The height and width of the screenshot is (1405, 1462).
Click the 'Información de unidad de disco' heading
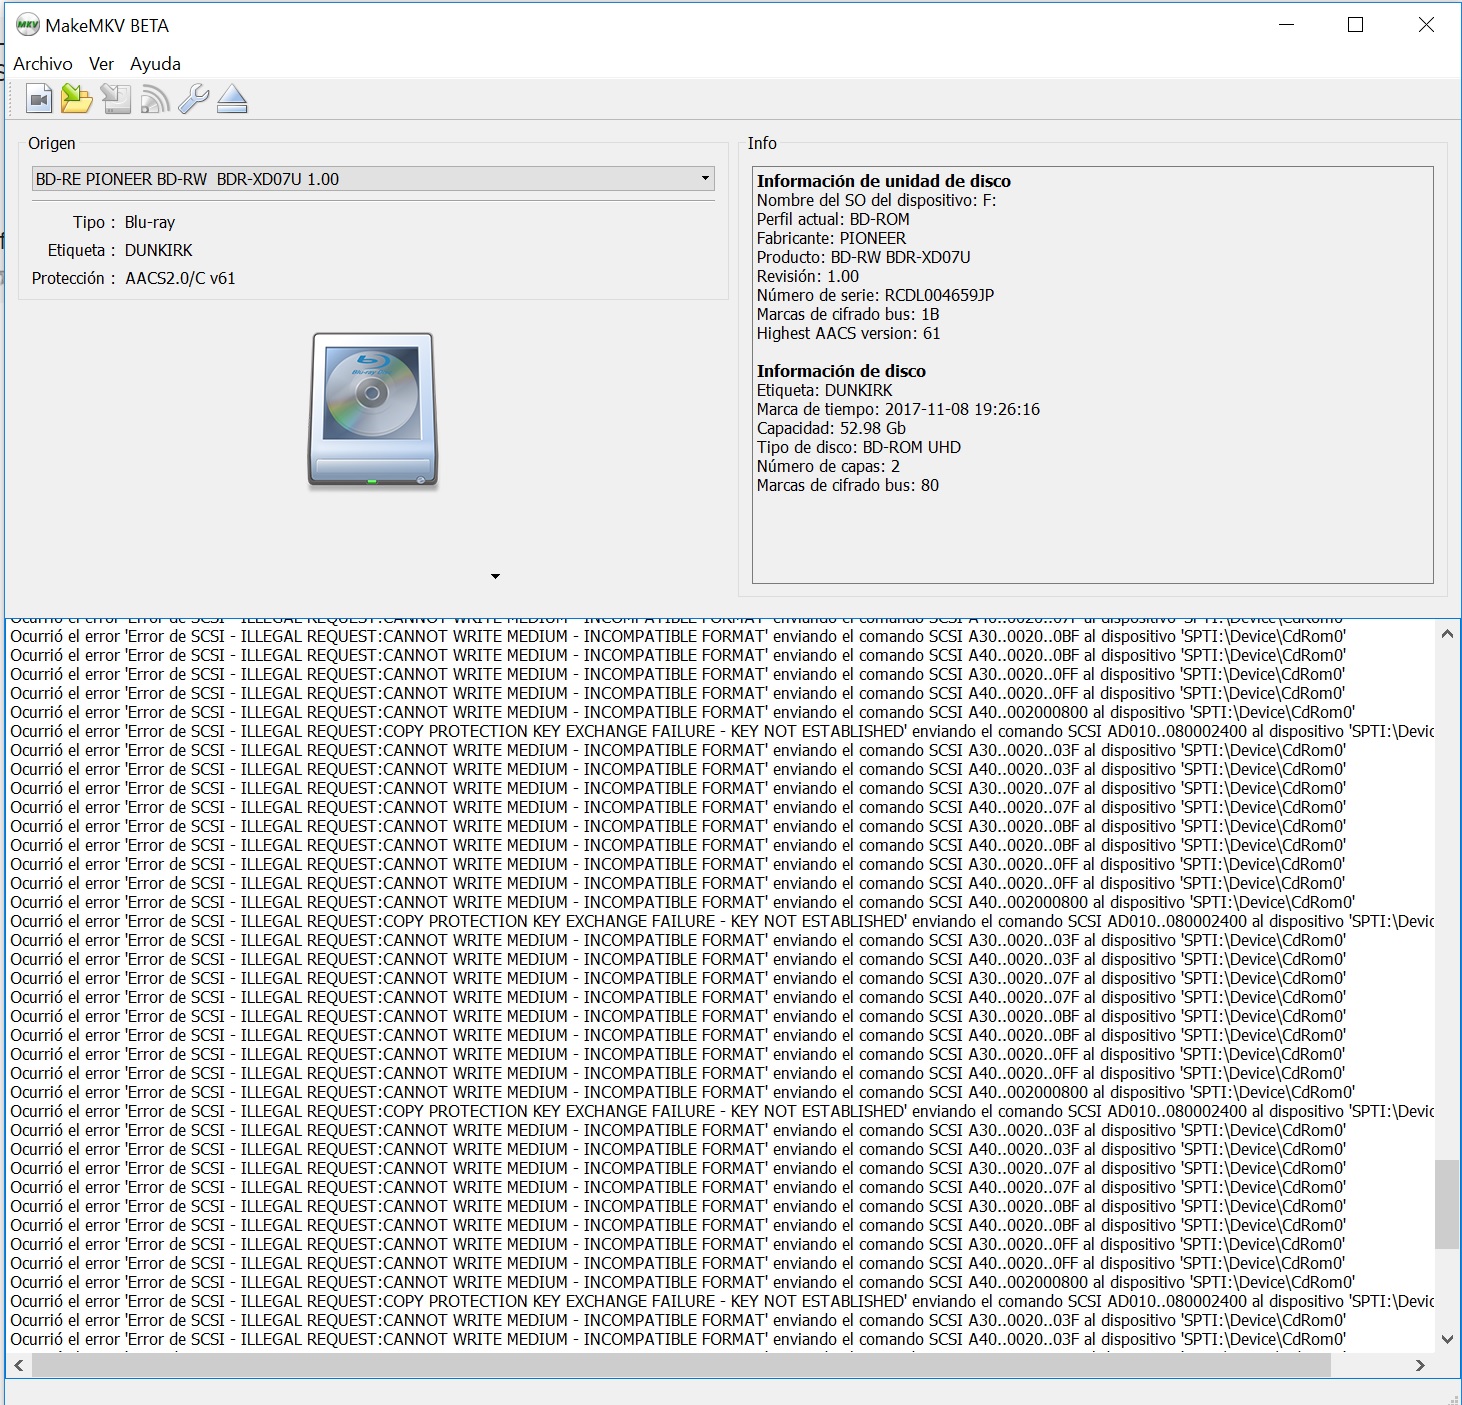pyautogui.click(x=884, y=181)
